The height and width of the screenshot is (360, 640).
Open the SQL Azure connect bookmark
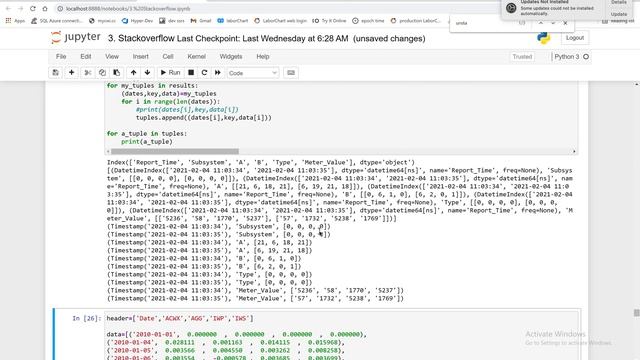point(57,21)
